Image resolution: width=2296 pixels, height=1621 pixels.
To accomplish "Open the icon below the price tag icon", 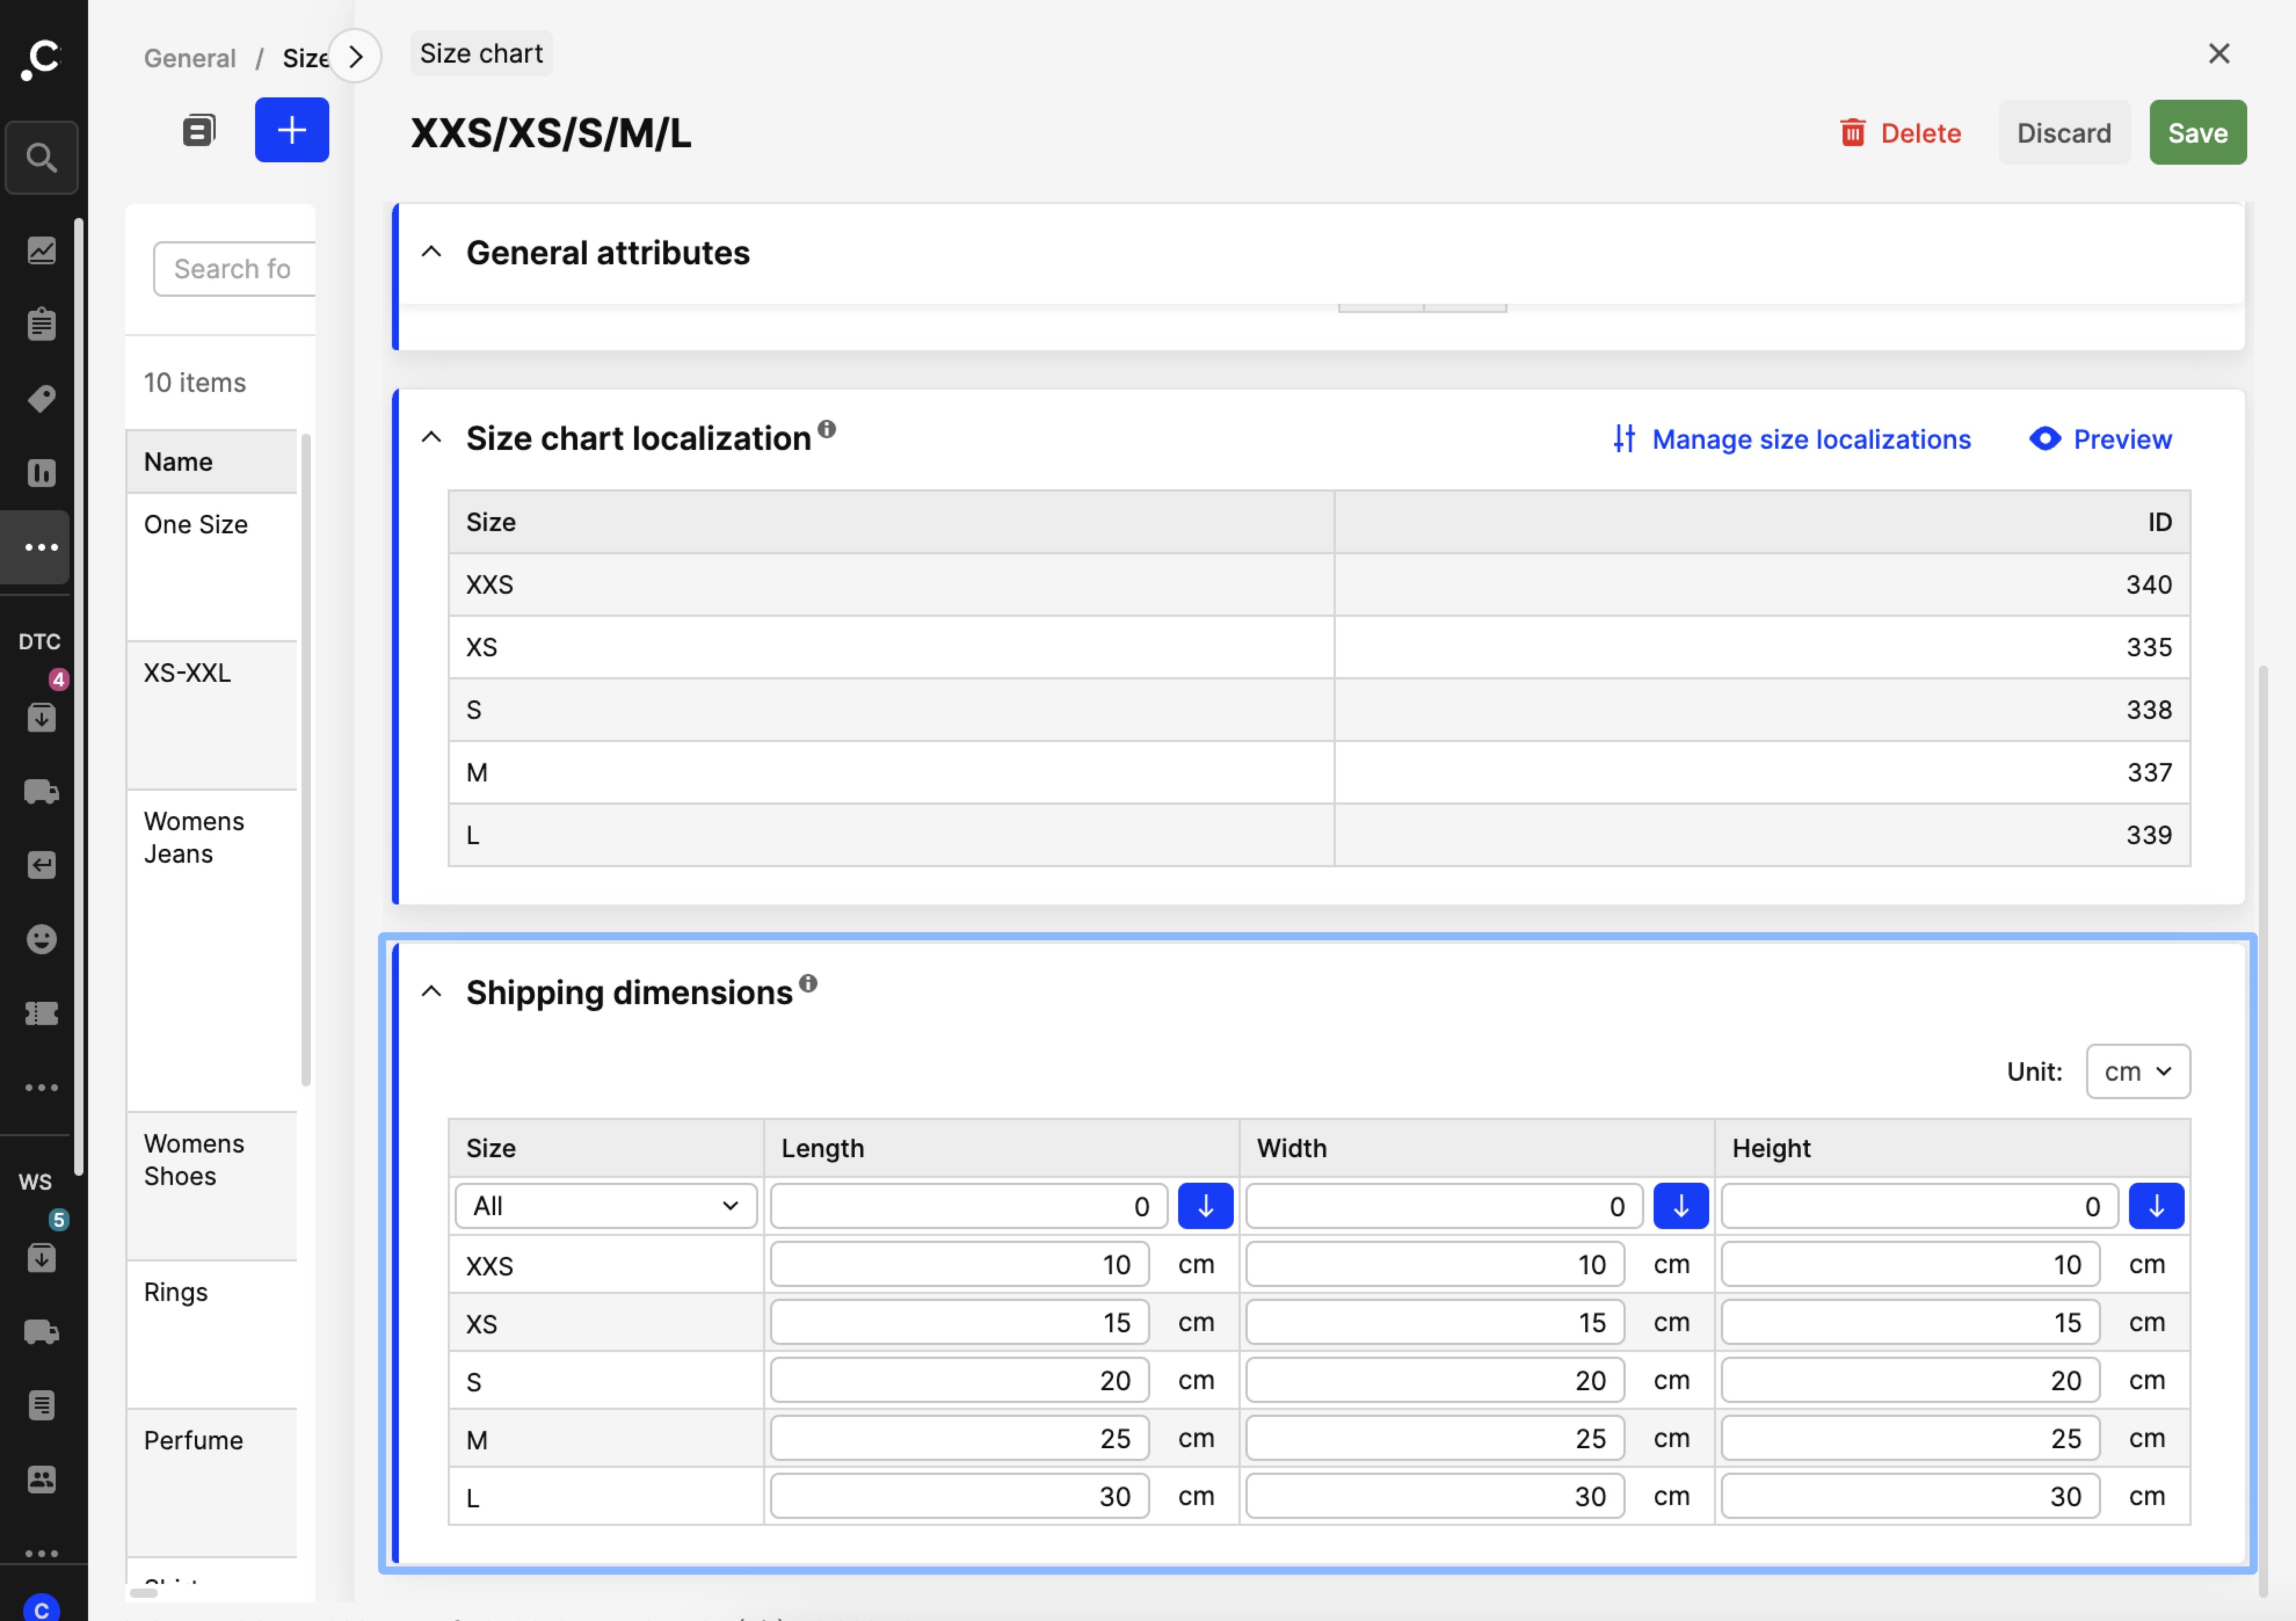I will (x=41, y=473).
